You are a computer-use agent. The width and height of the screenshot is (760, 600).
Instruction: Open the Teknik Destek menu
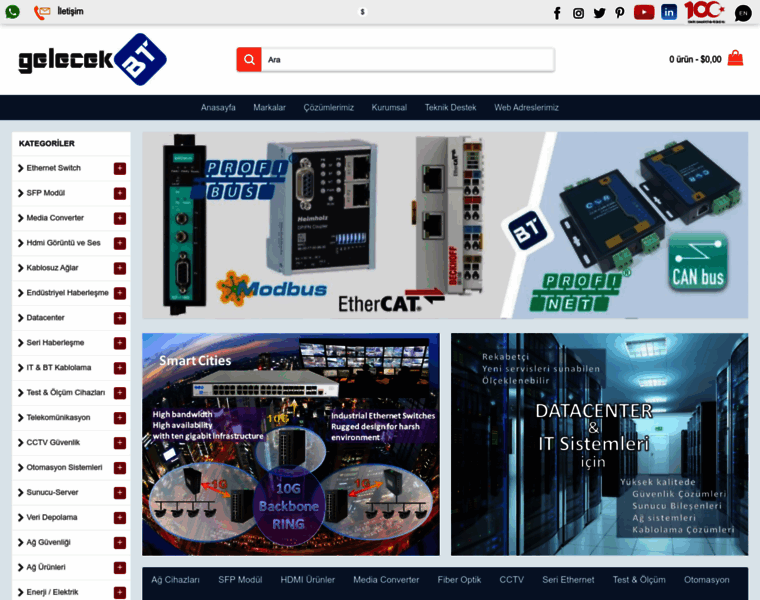[x=450, y=108]
